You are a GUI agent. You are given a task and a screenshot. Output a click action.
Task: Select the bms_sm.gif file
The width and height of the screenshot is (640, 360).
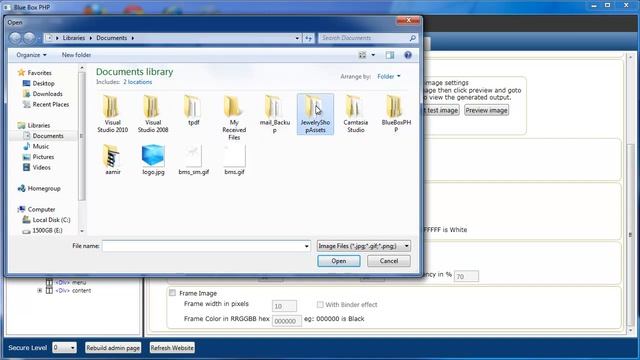[x=193, y=160]
